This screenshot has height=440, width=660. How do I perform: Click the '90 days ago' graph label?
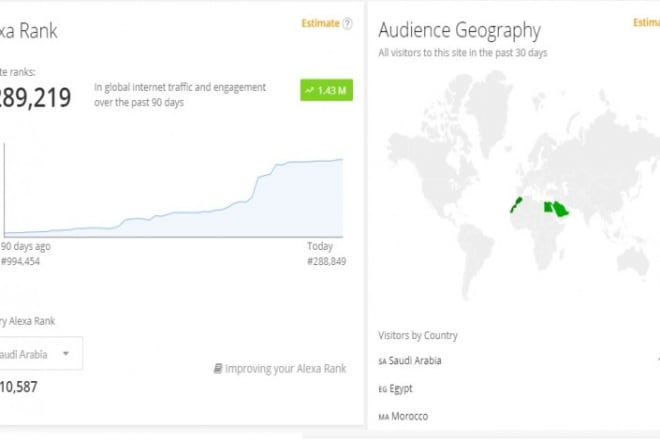coord(26,246)
